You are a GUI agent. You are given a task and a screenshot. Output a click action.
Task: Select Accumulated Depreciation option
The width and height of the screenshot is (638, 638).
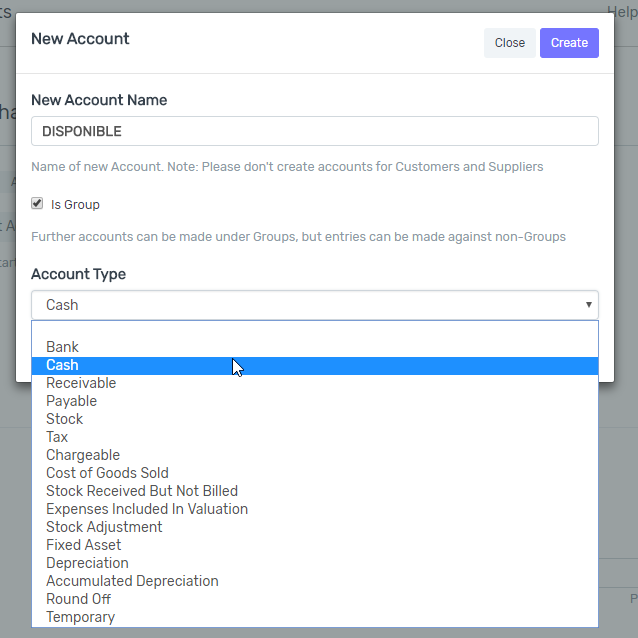[315, 581]
